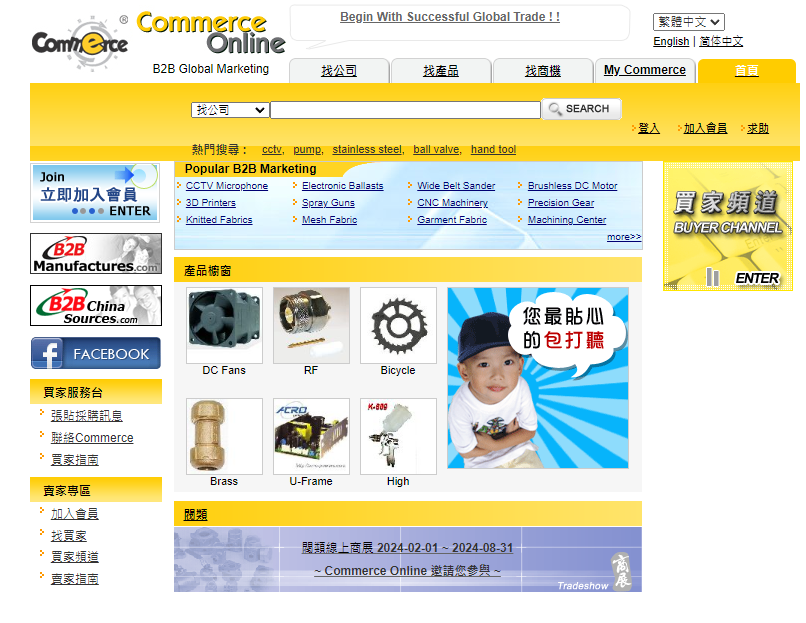Select the My Commerce tab
The height and width of the screenshot is (623, 806).
point(644,71)
